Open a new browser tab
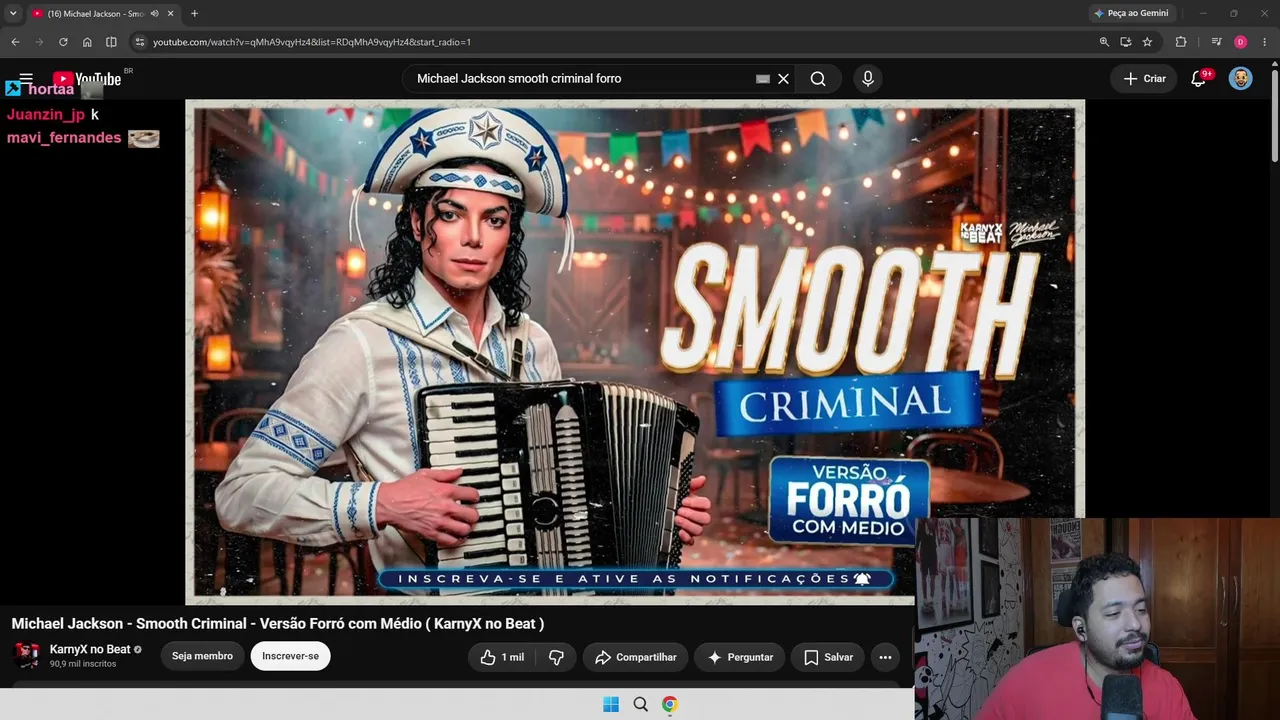 pyautogui.click(x=194, y=14)
